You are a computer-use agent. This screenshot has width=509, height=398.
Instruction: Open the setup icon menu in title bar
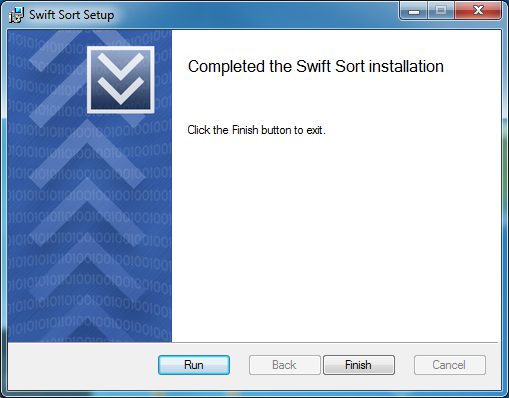pos(16,15)
